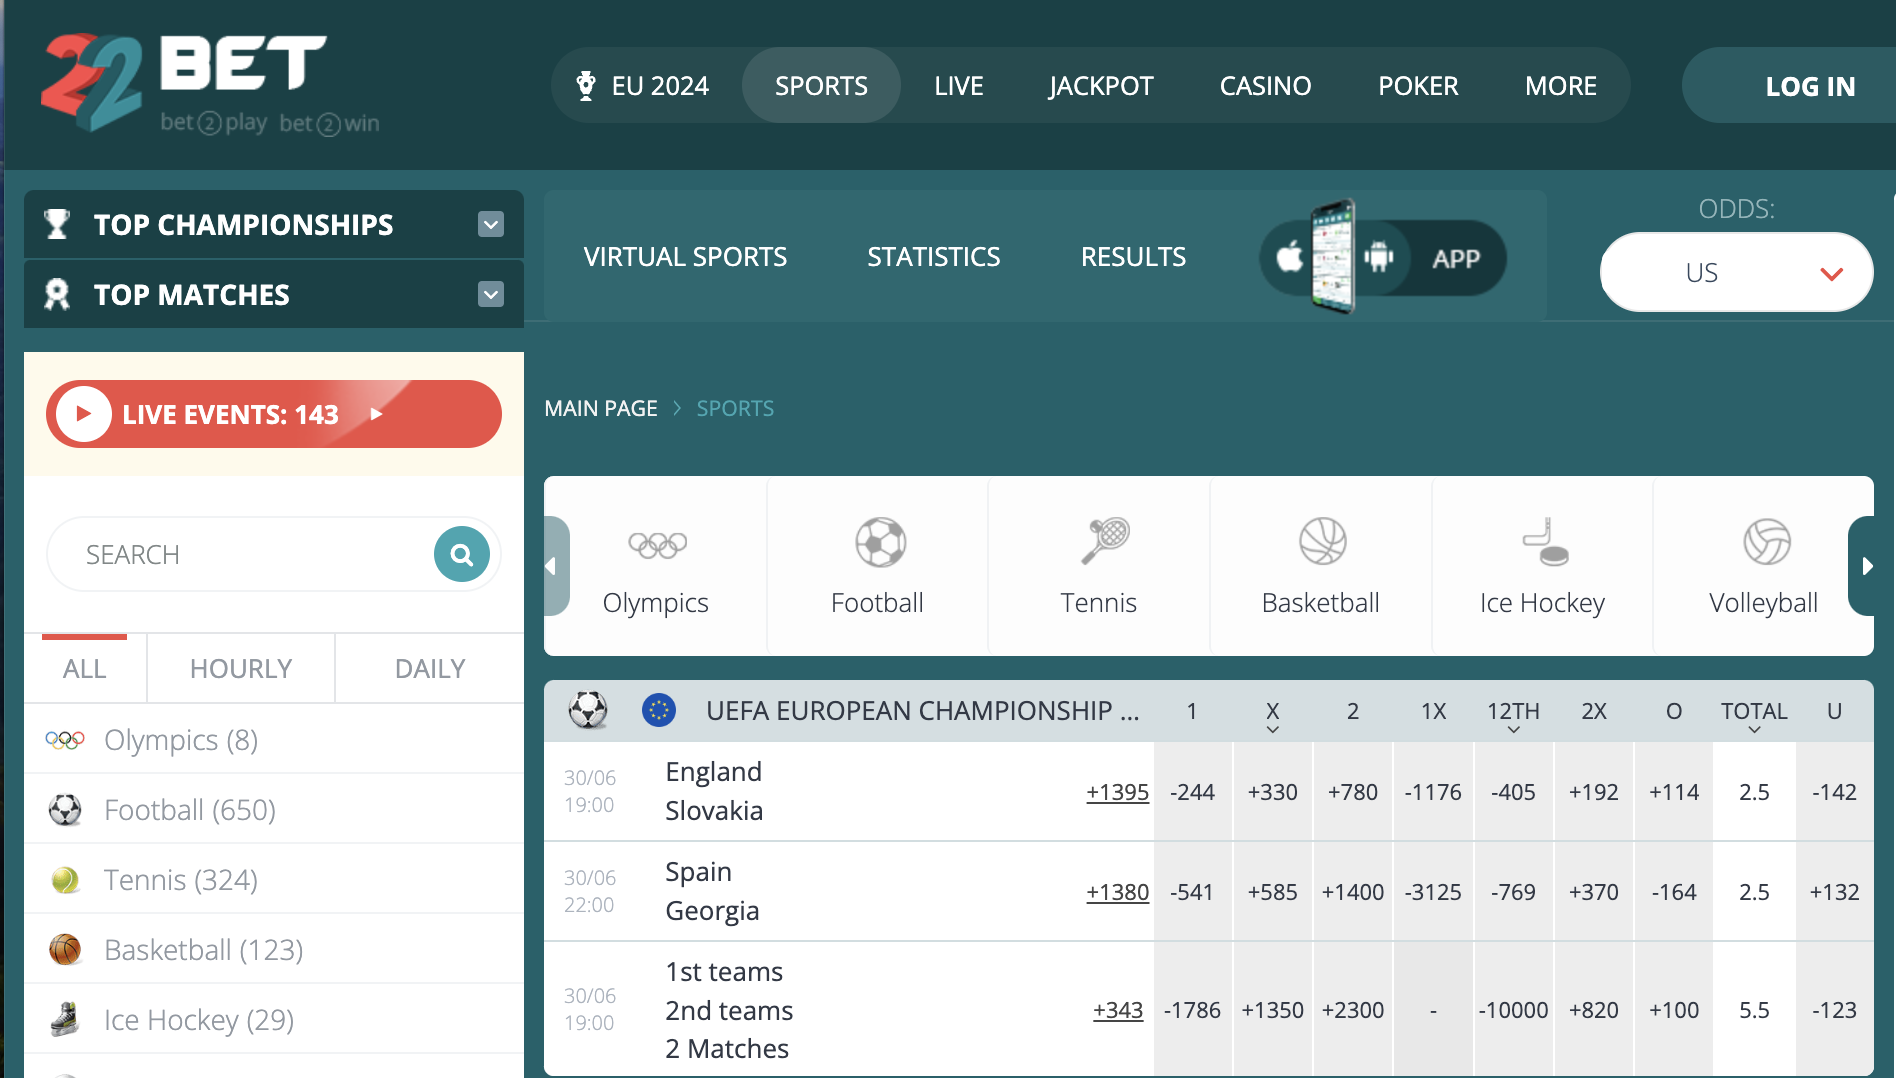Click SPORTS breadcrumb
1896x1078 pixels.
point(735,408)
